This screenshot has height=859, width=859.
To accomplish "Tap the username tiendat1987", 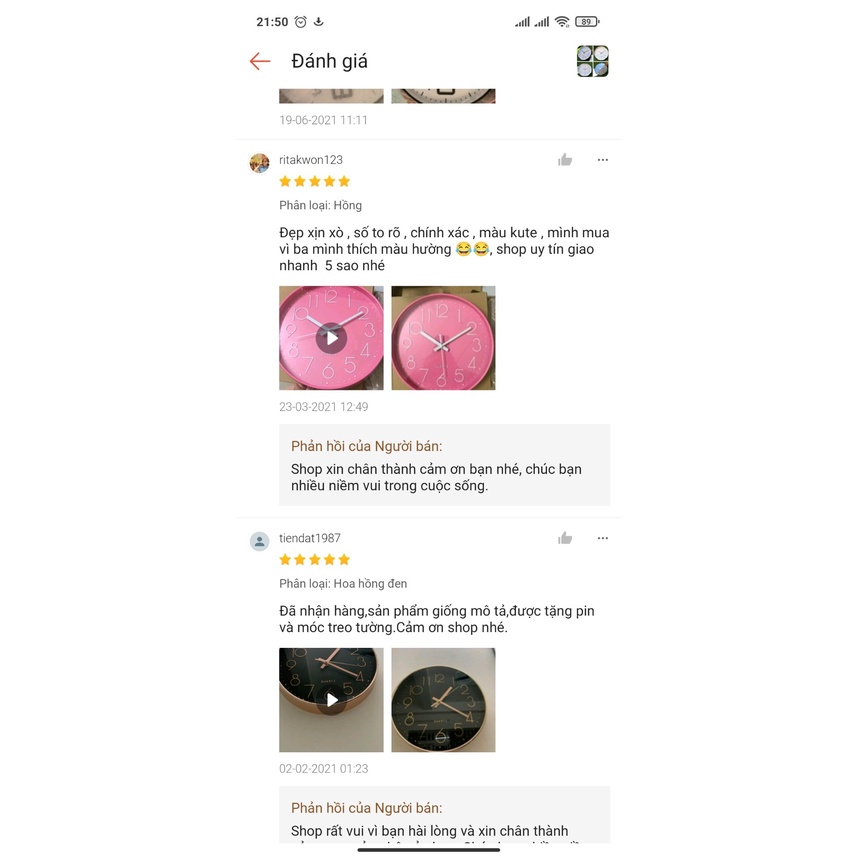I will point(310,539).
